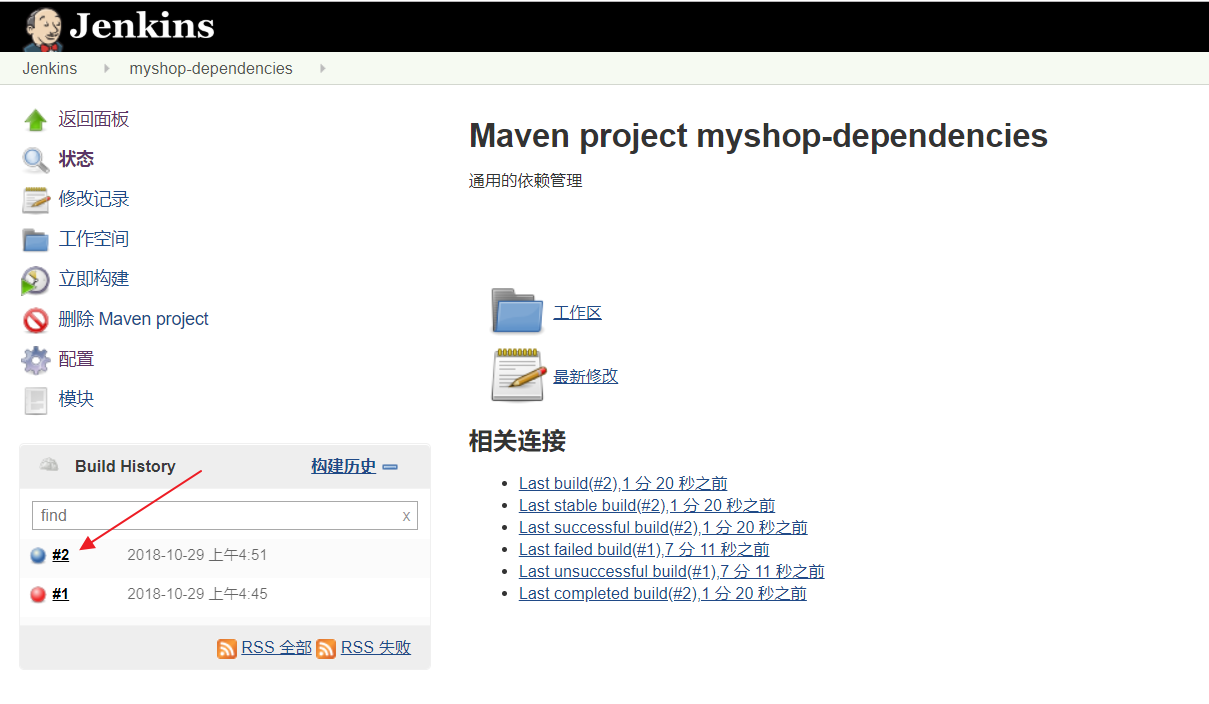The width and height of the screenshot is (1209, 704).
Task: Open build #1 from Build History
Action: 60,594
